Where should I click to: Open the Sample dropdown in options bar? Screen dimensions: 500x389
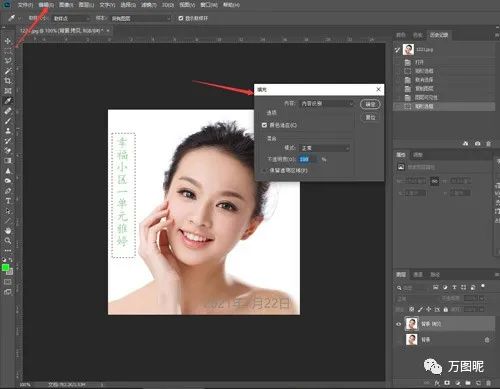point(141,18)
